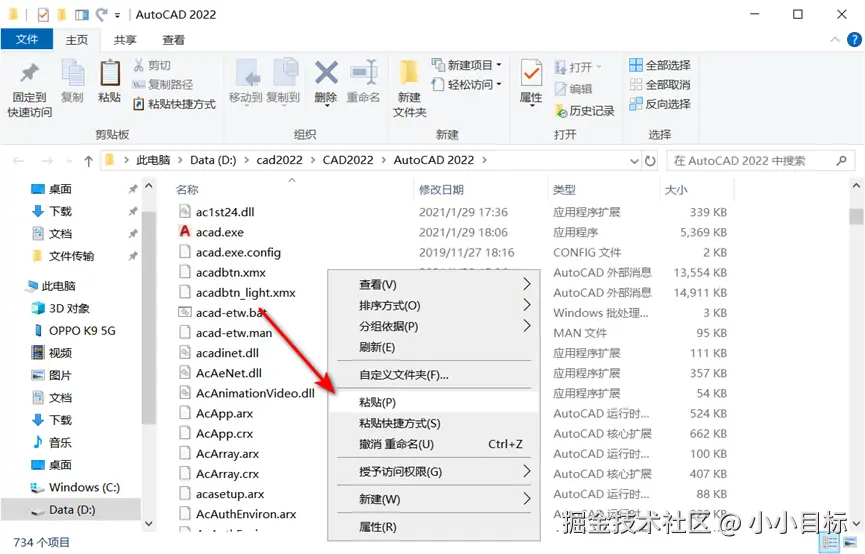Collapse the ribbon with chevron
Viewport: 865px width, 554px height.
[835, 40]
